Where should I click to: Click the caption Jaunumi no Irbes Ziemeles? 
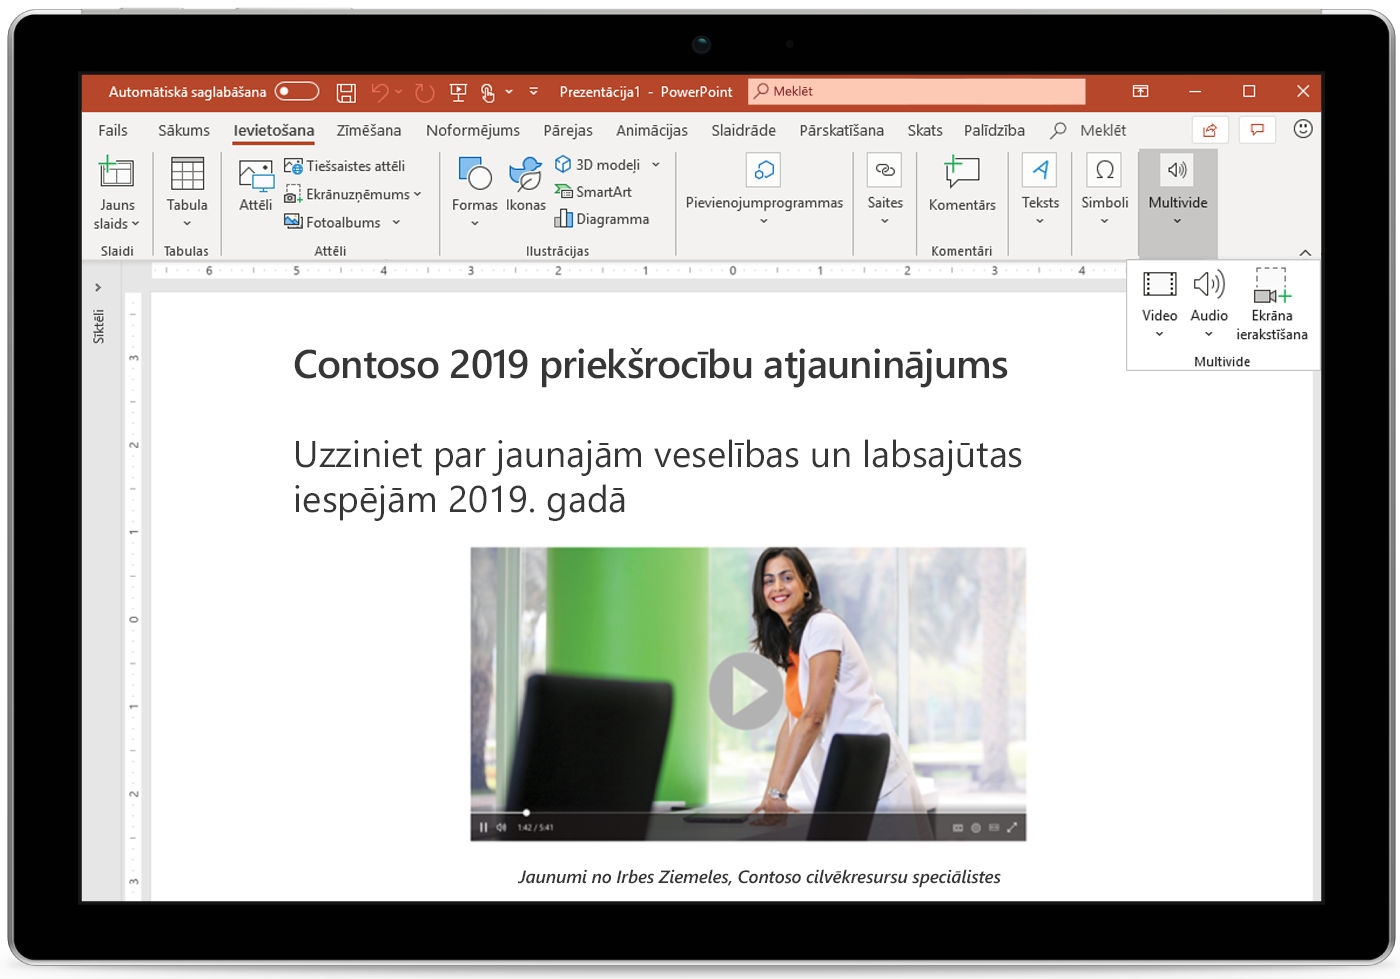tap(759, 877)
